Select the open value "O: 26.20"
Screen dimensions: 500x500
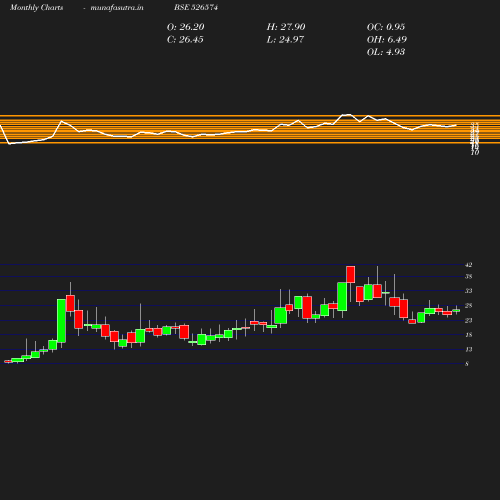[x=185, y=27]
